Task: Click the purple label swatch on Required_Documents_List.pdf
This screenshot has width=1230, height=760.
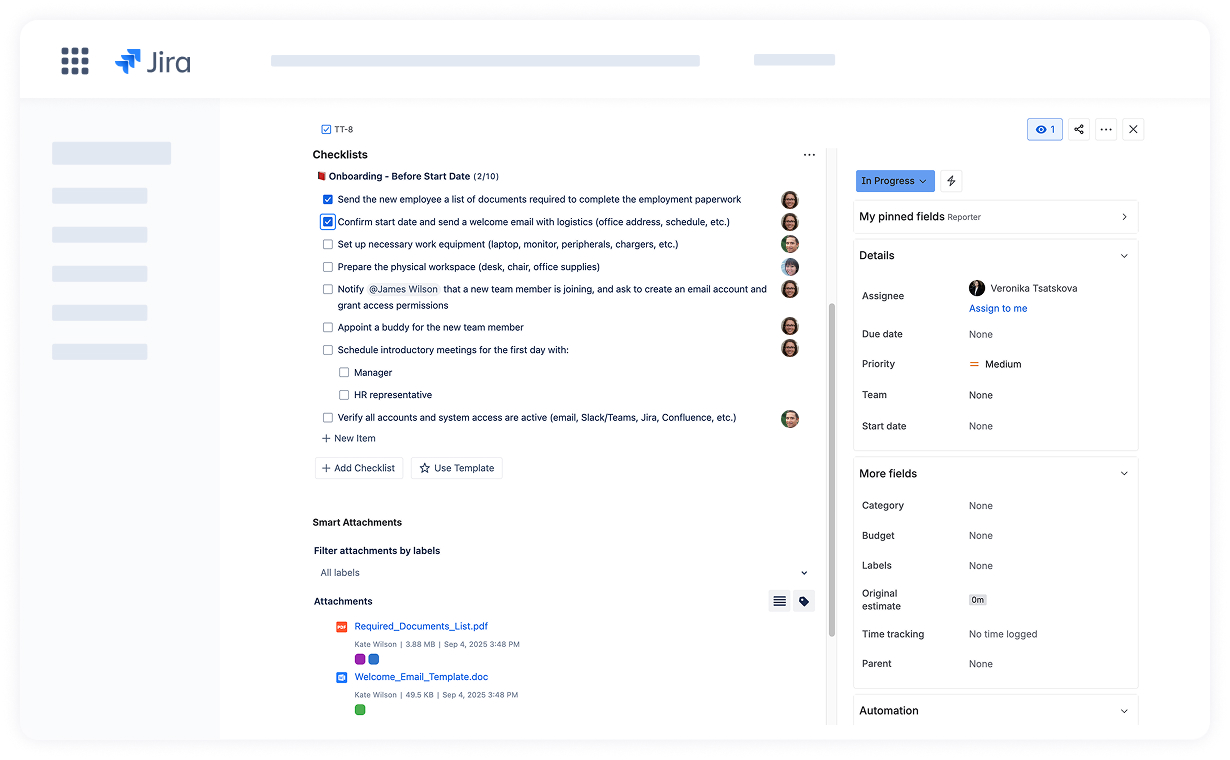Action: (360, 659)
